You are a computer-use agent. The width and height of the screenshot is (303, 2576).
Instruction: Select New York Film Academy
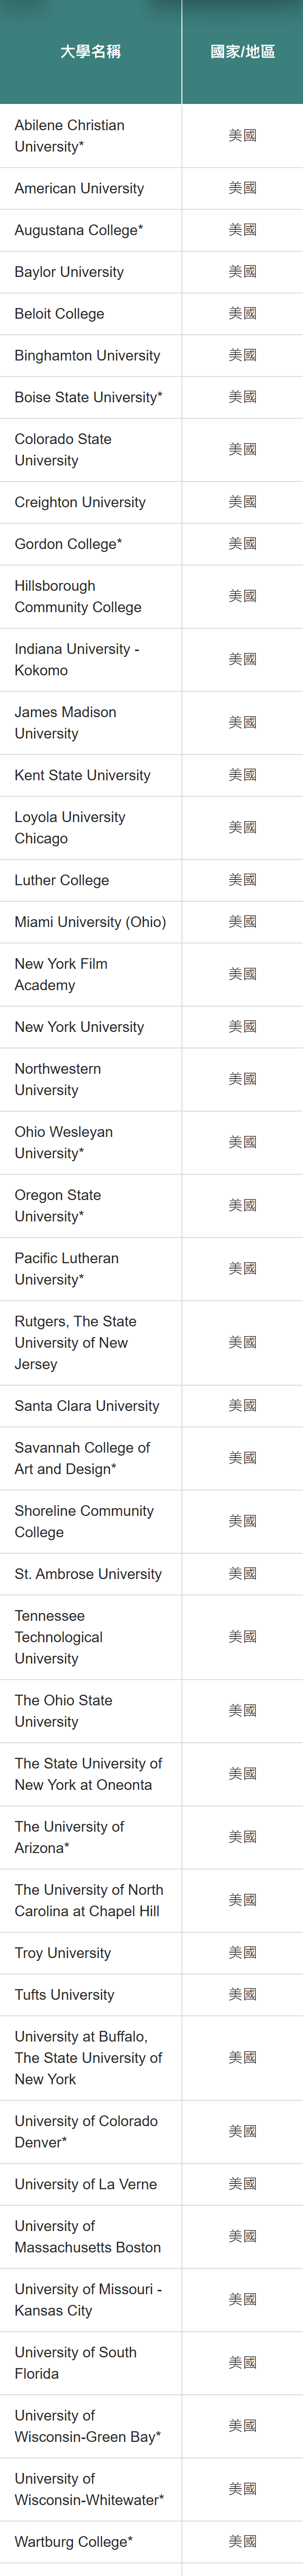[x=61, y=974]
